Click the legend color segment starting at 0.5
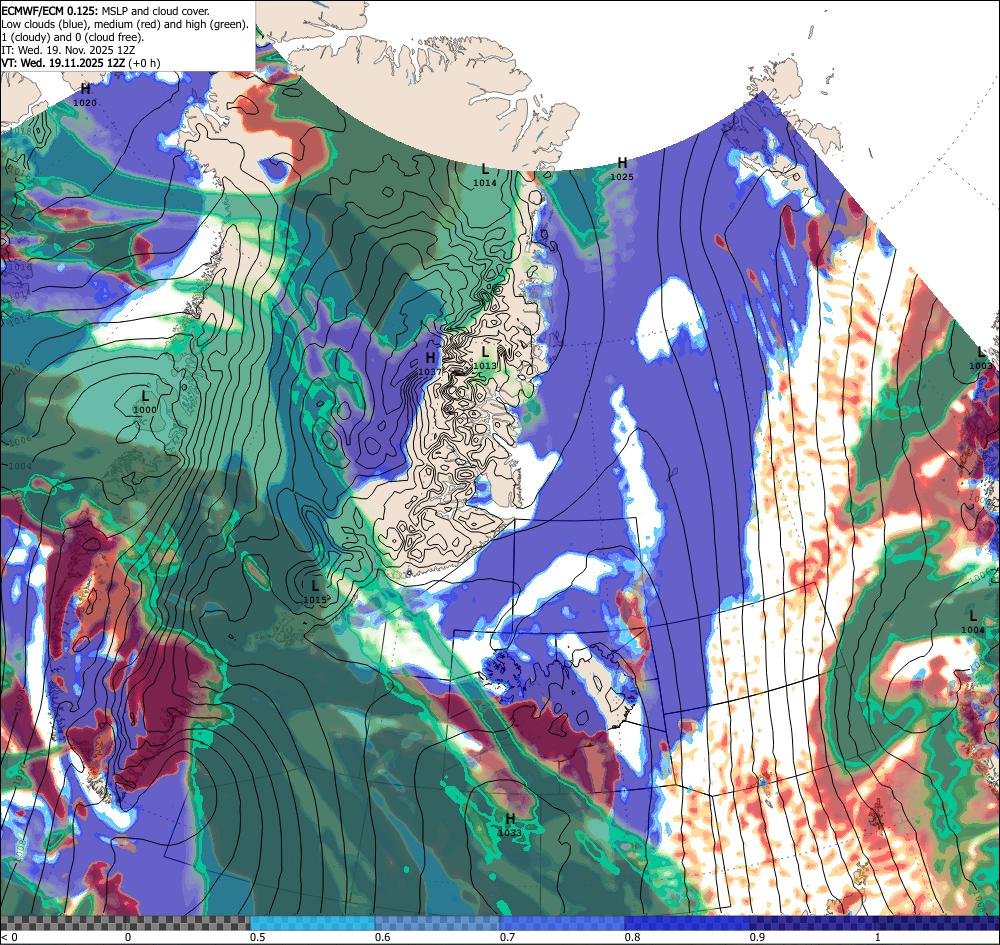 (x=312, y=923)
